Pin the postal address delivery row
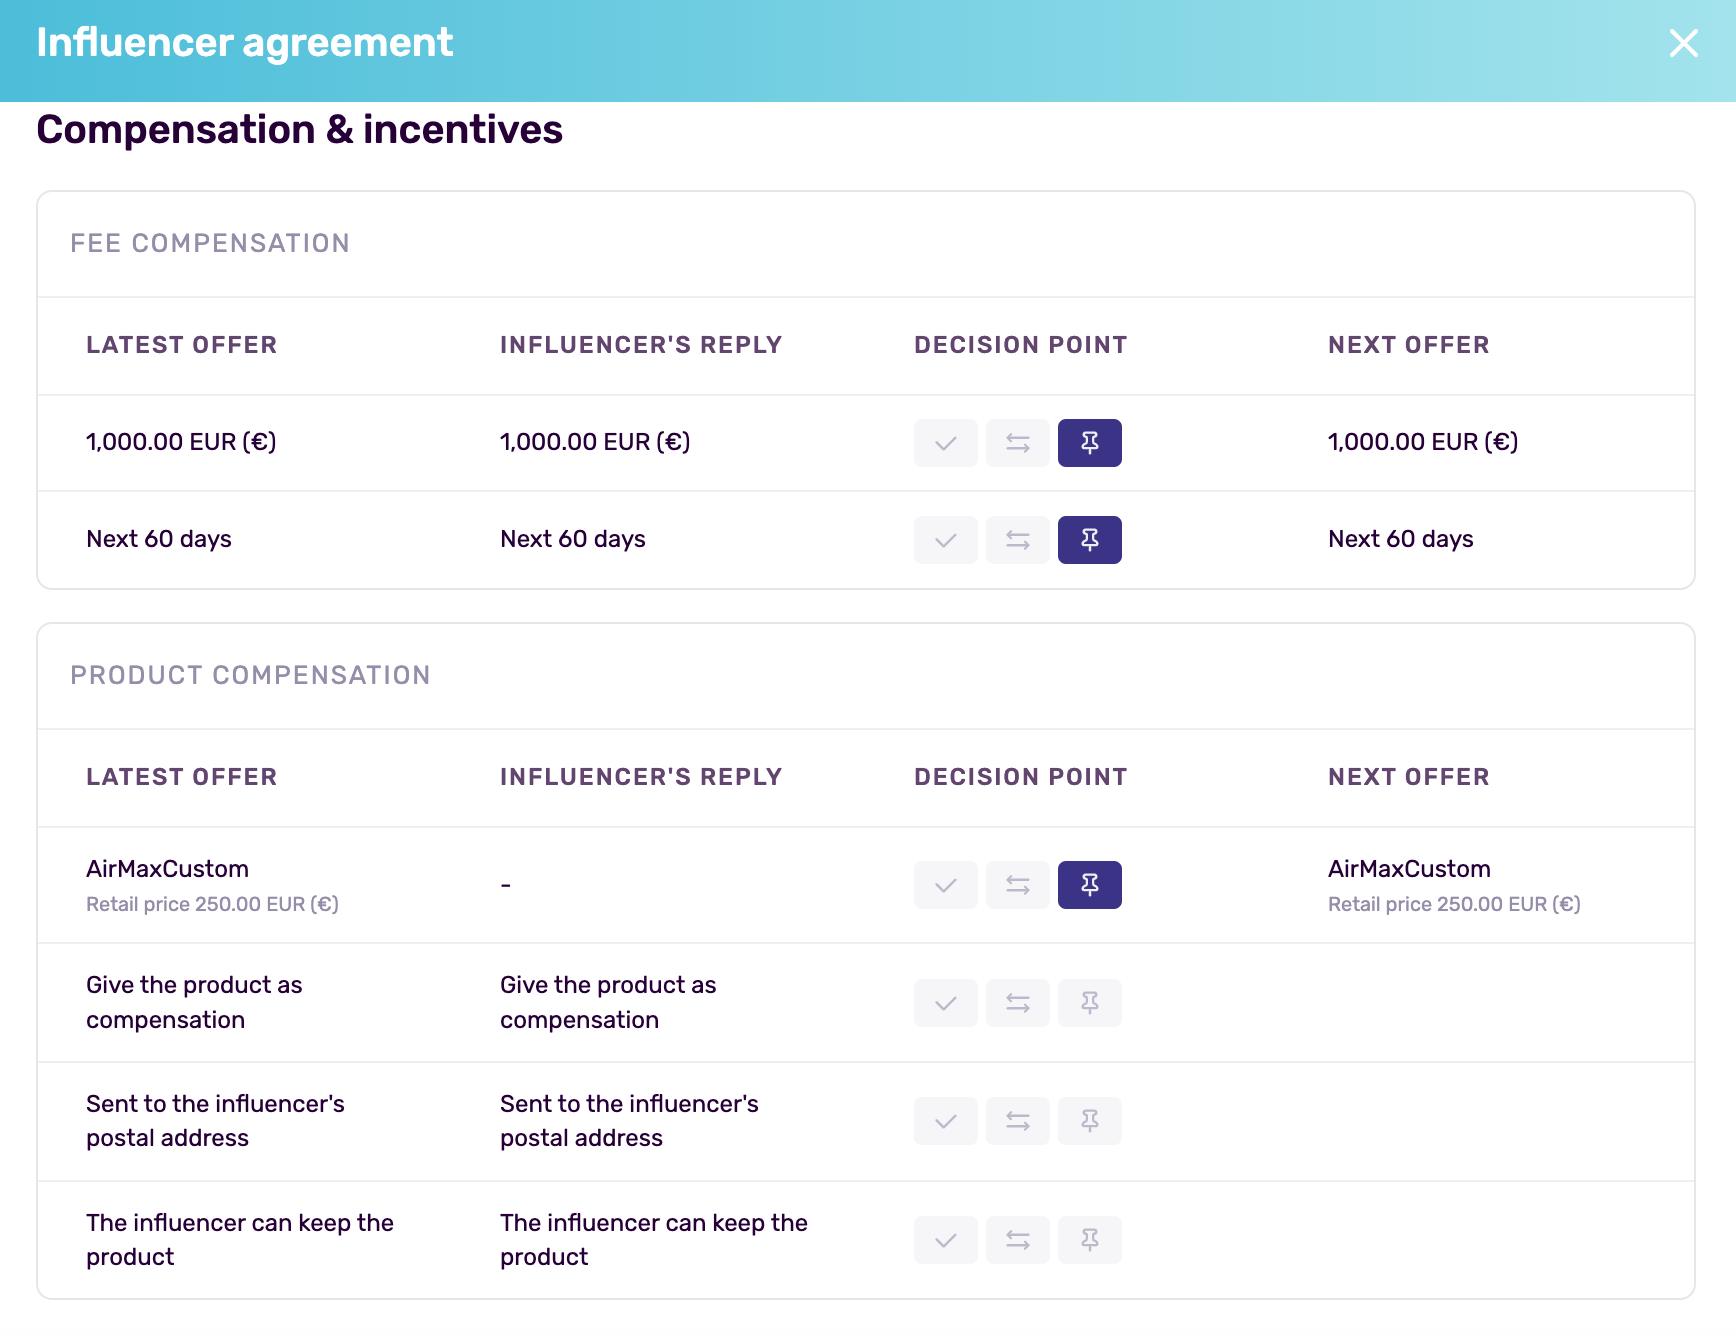Screen dimensions: 1736x1336 pyautogui.click(x=1089, y=1121)
